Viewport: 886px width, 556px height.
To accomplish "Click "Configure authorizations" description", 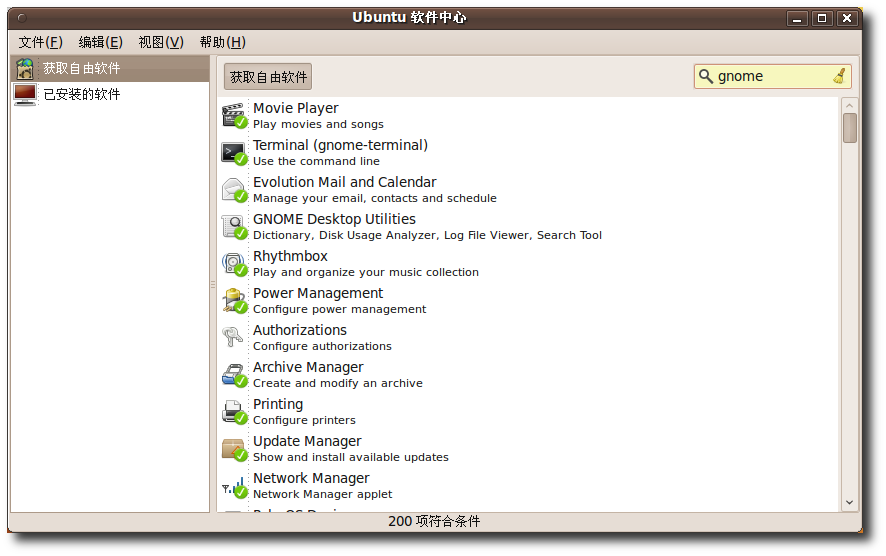I will 322,346.
